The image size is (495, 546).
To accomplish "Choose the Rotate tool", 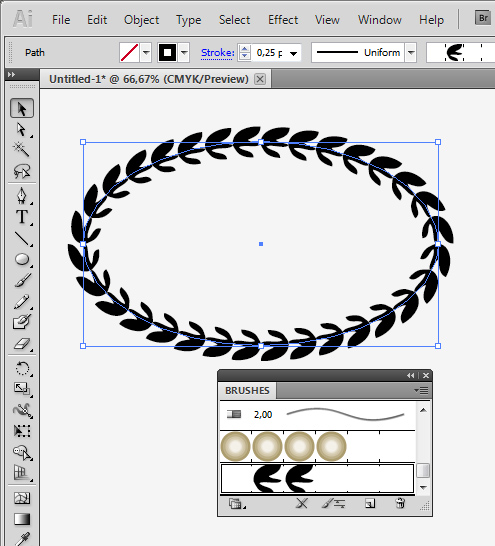I will click(22, 369).
